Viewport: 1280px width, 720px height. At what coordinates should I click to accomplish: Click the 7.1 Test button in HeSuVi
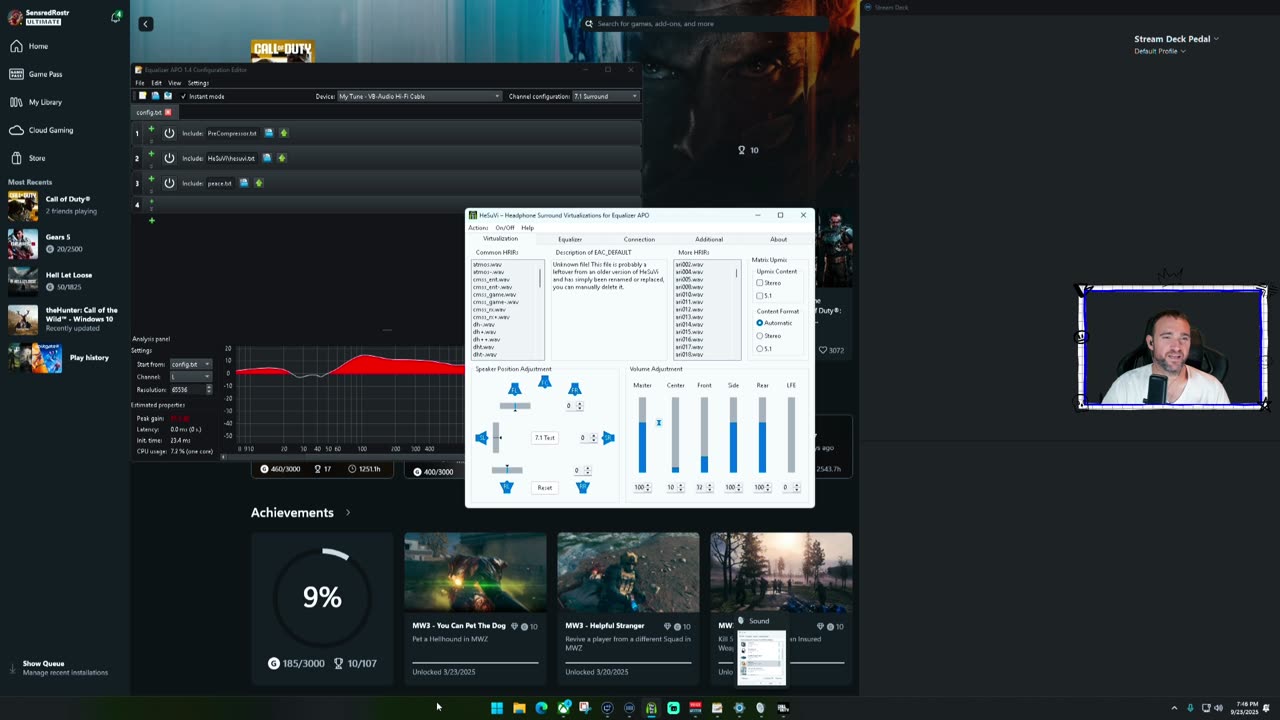click(x=545, y=438)
